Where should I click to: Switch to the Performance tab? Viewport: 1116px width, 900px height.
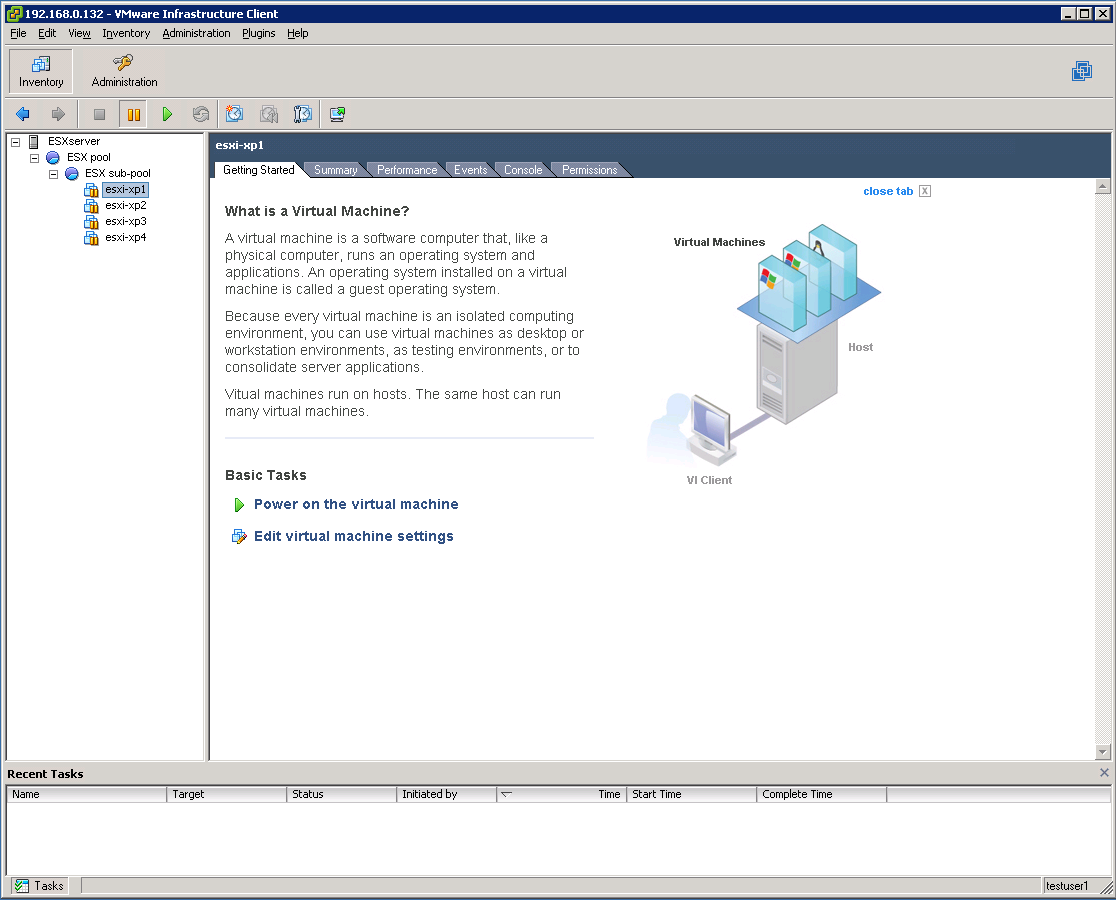[x=407, y=170]
